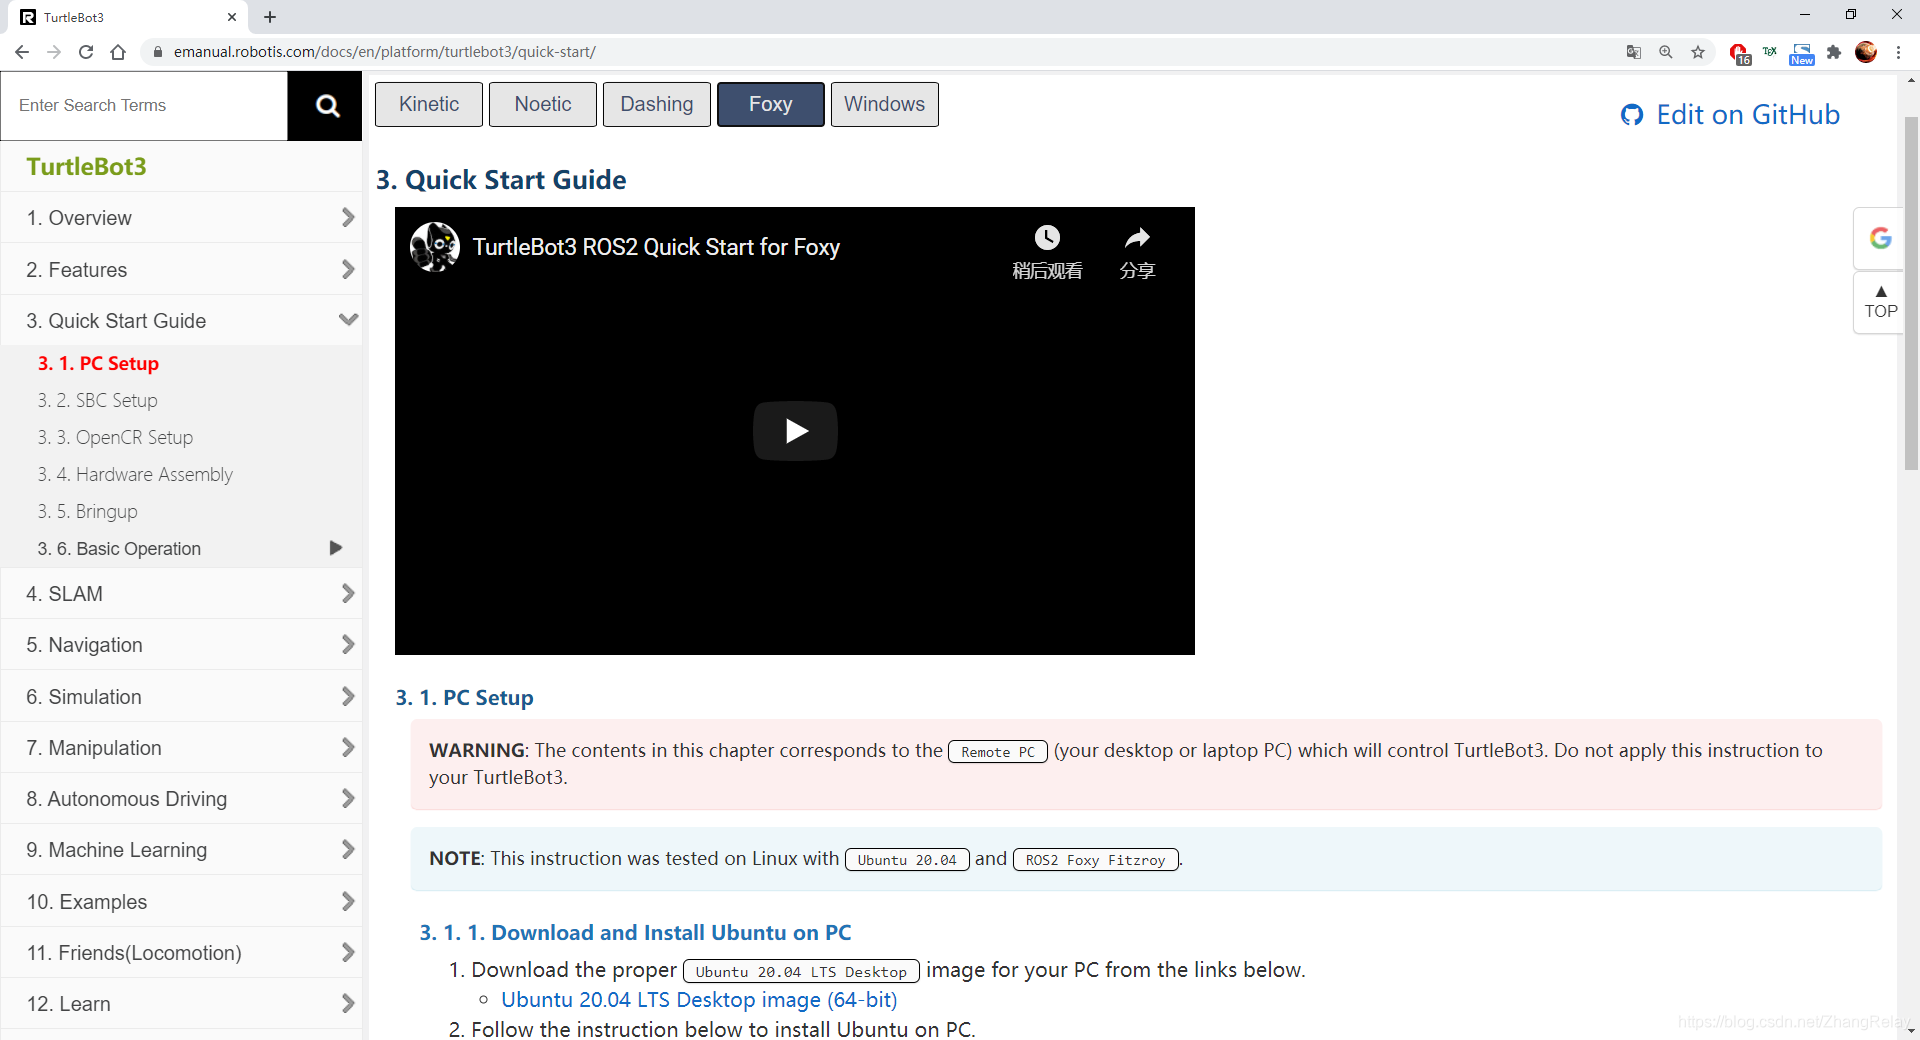Jump to TOP of the page
The image size is (1920, 1040).
[x=1880, y=302]
